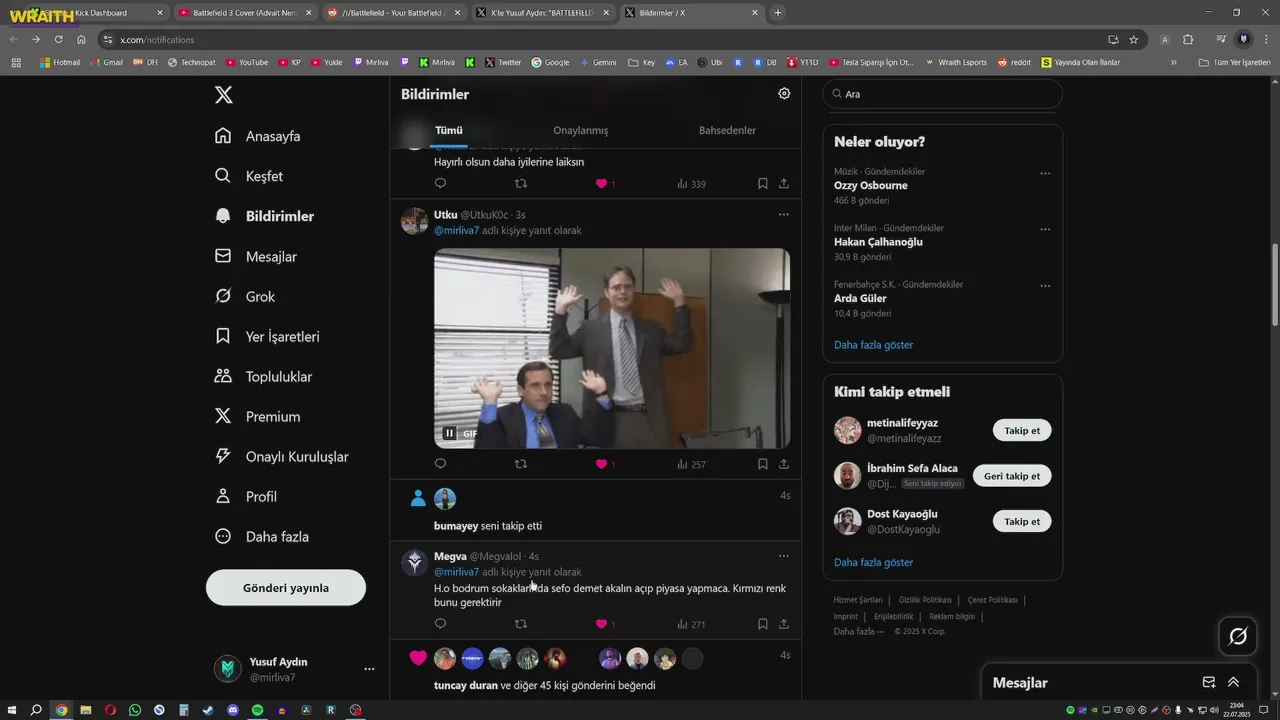This screenshot has height=720, width=1280.
Task: Open The Office GIF image
Action: [x=612, y=348]
